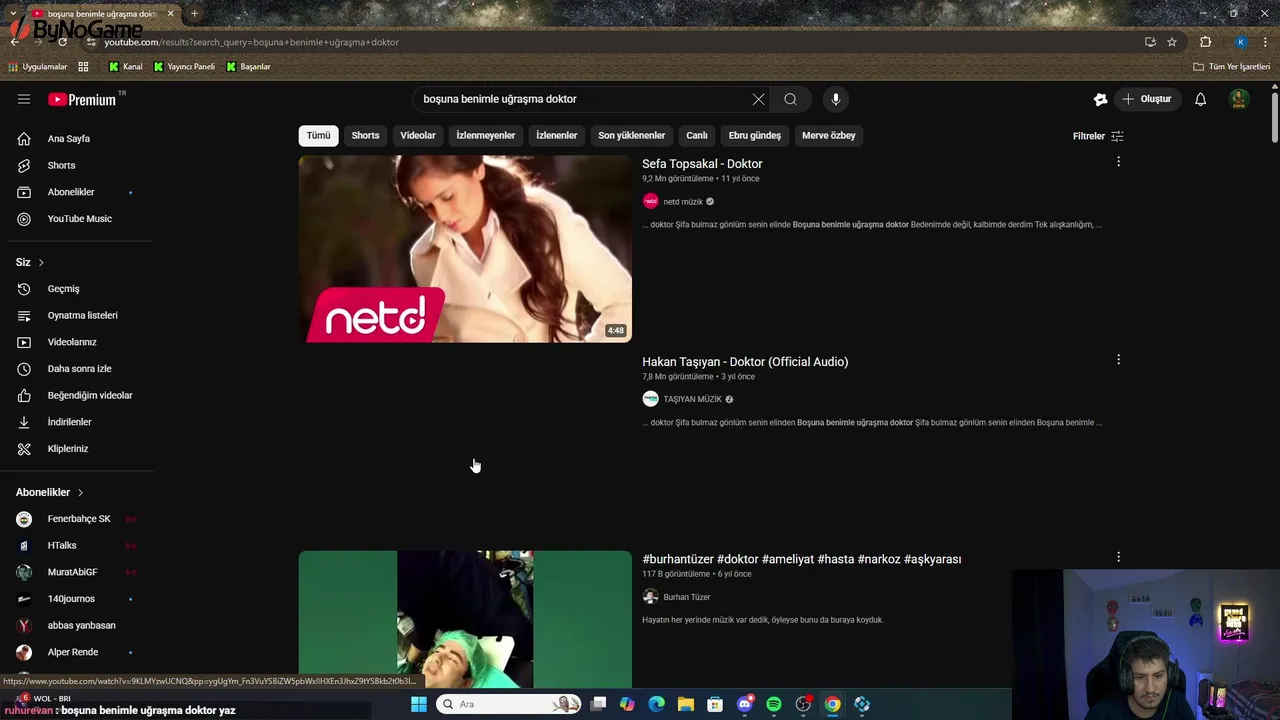Open Chrome profile K avatar

[x=1241, y=42]
